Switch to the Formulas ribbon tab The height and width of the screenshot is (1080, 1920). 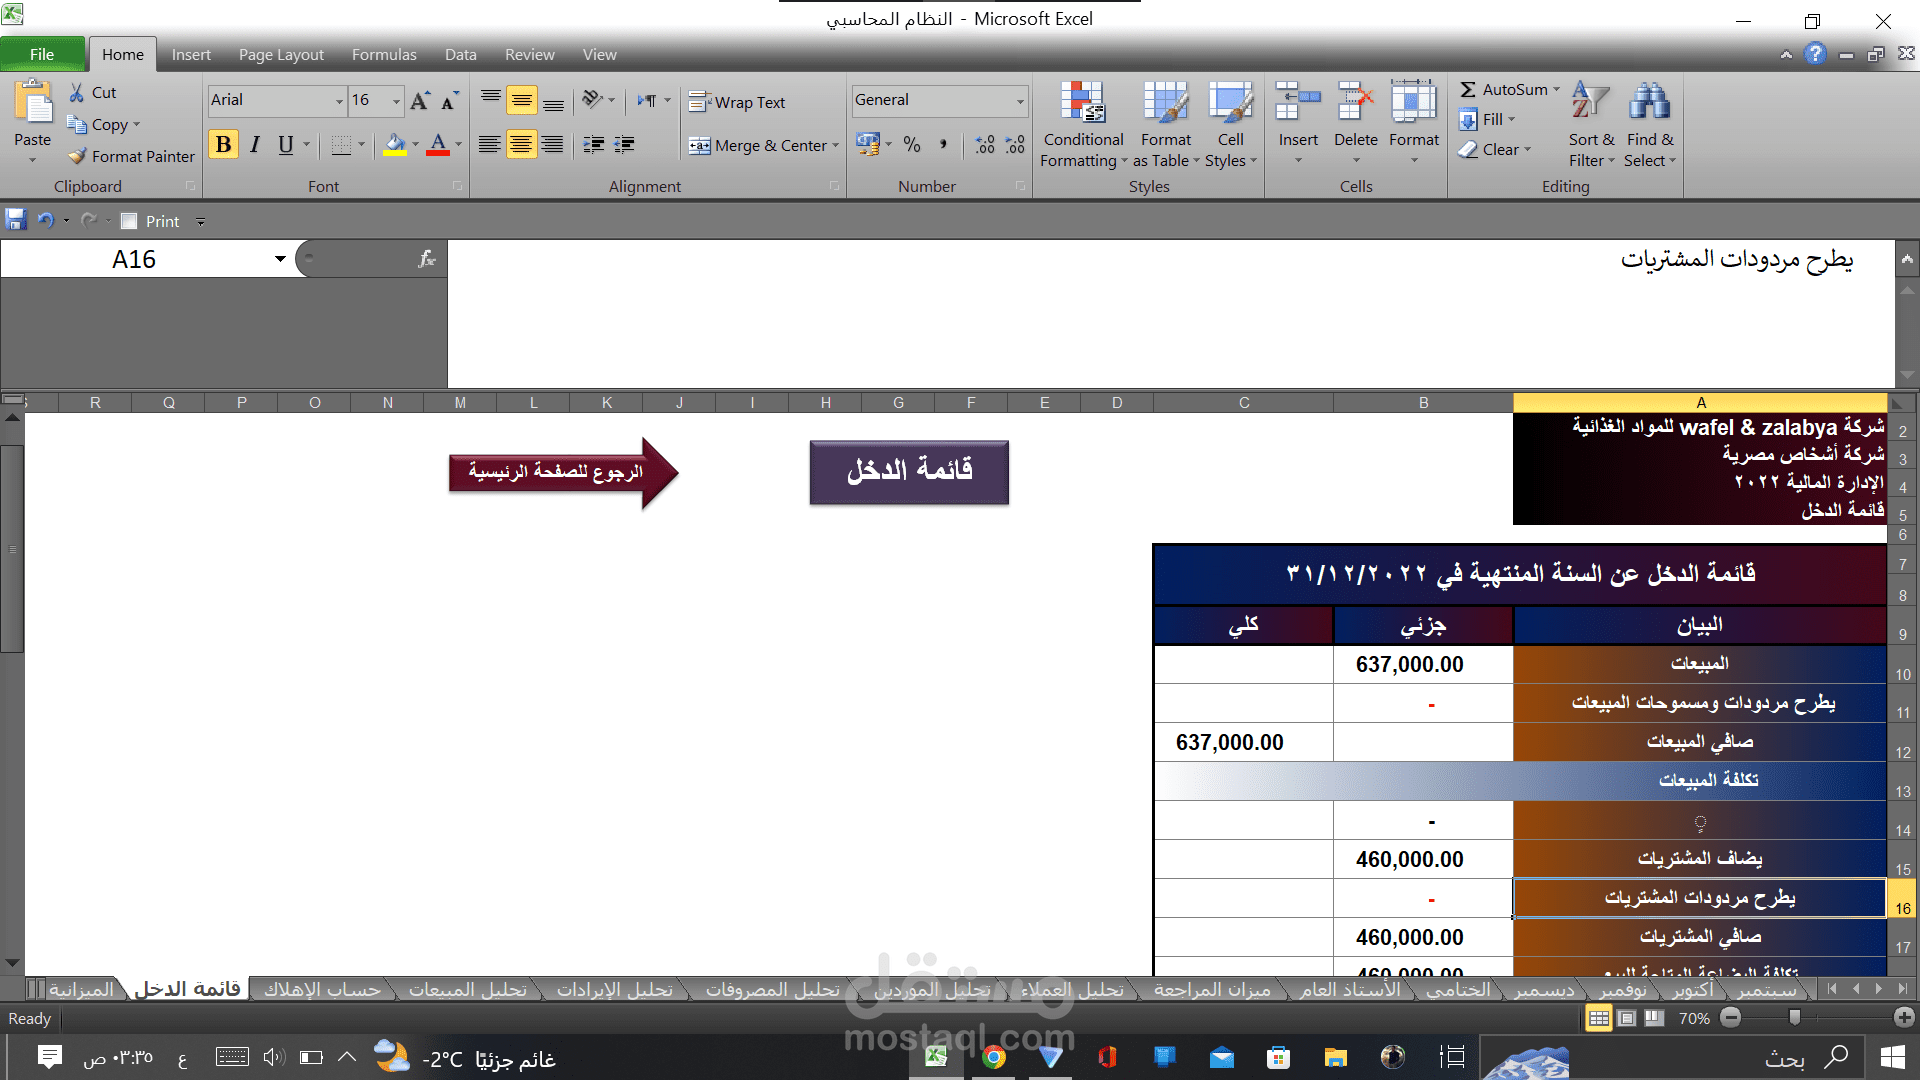[383, 54]
